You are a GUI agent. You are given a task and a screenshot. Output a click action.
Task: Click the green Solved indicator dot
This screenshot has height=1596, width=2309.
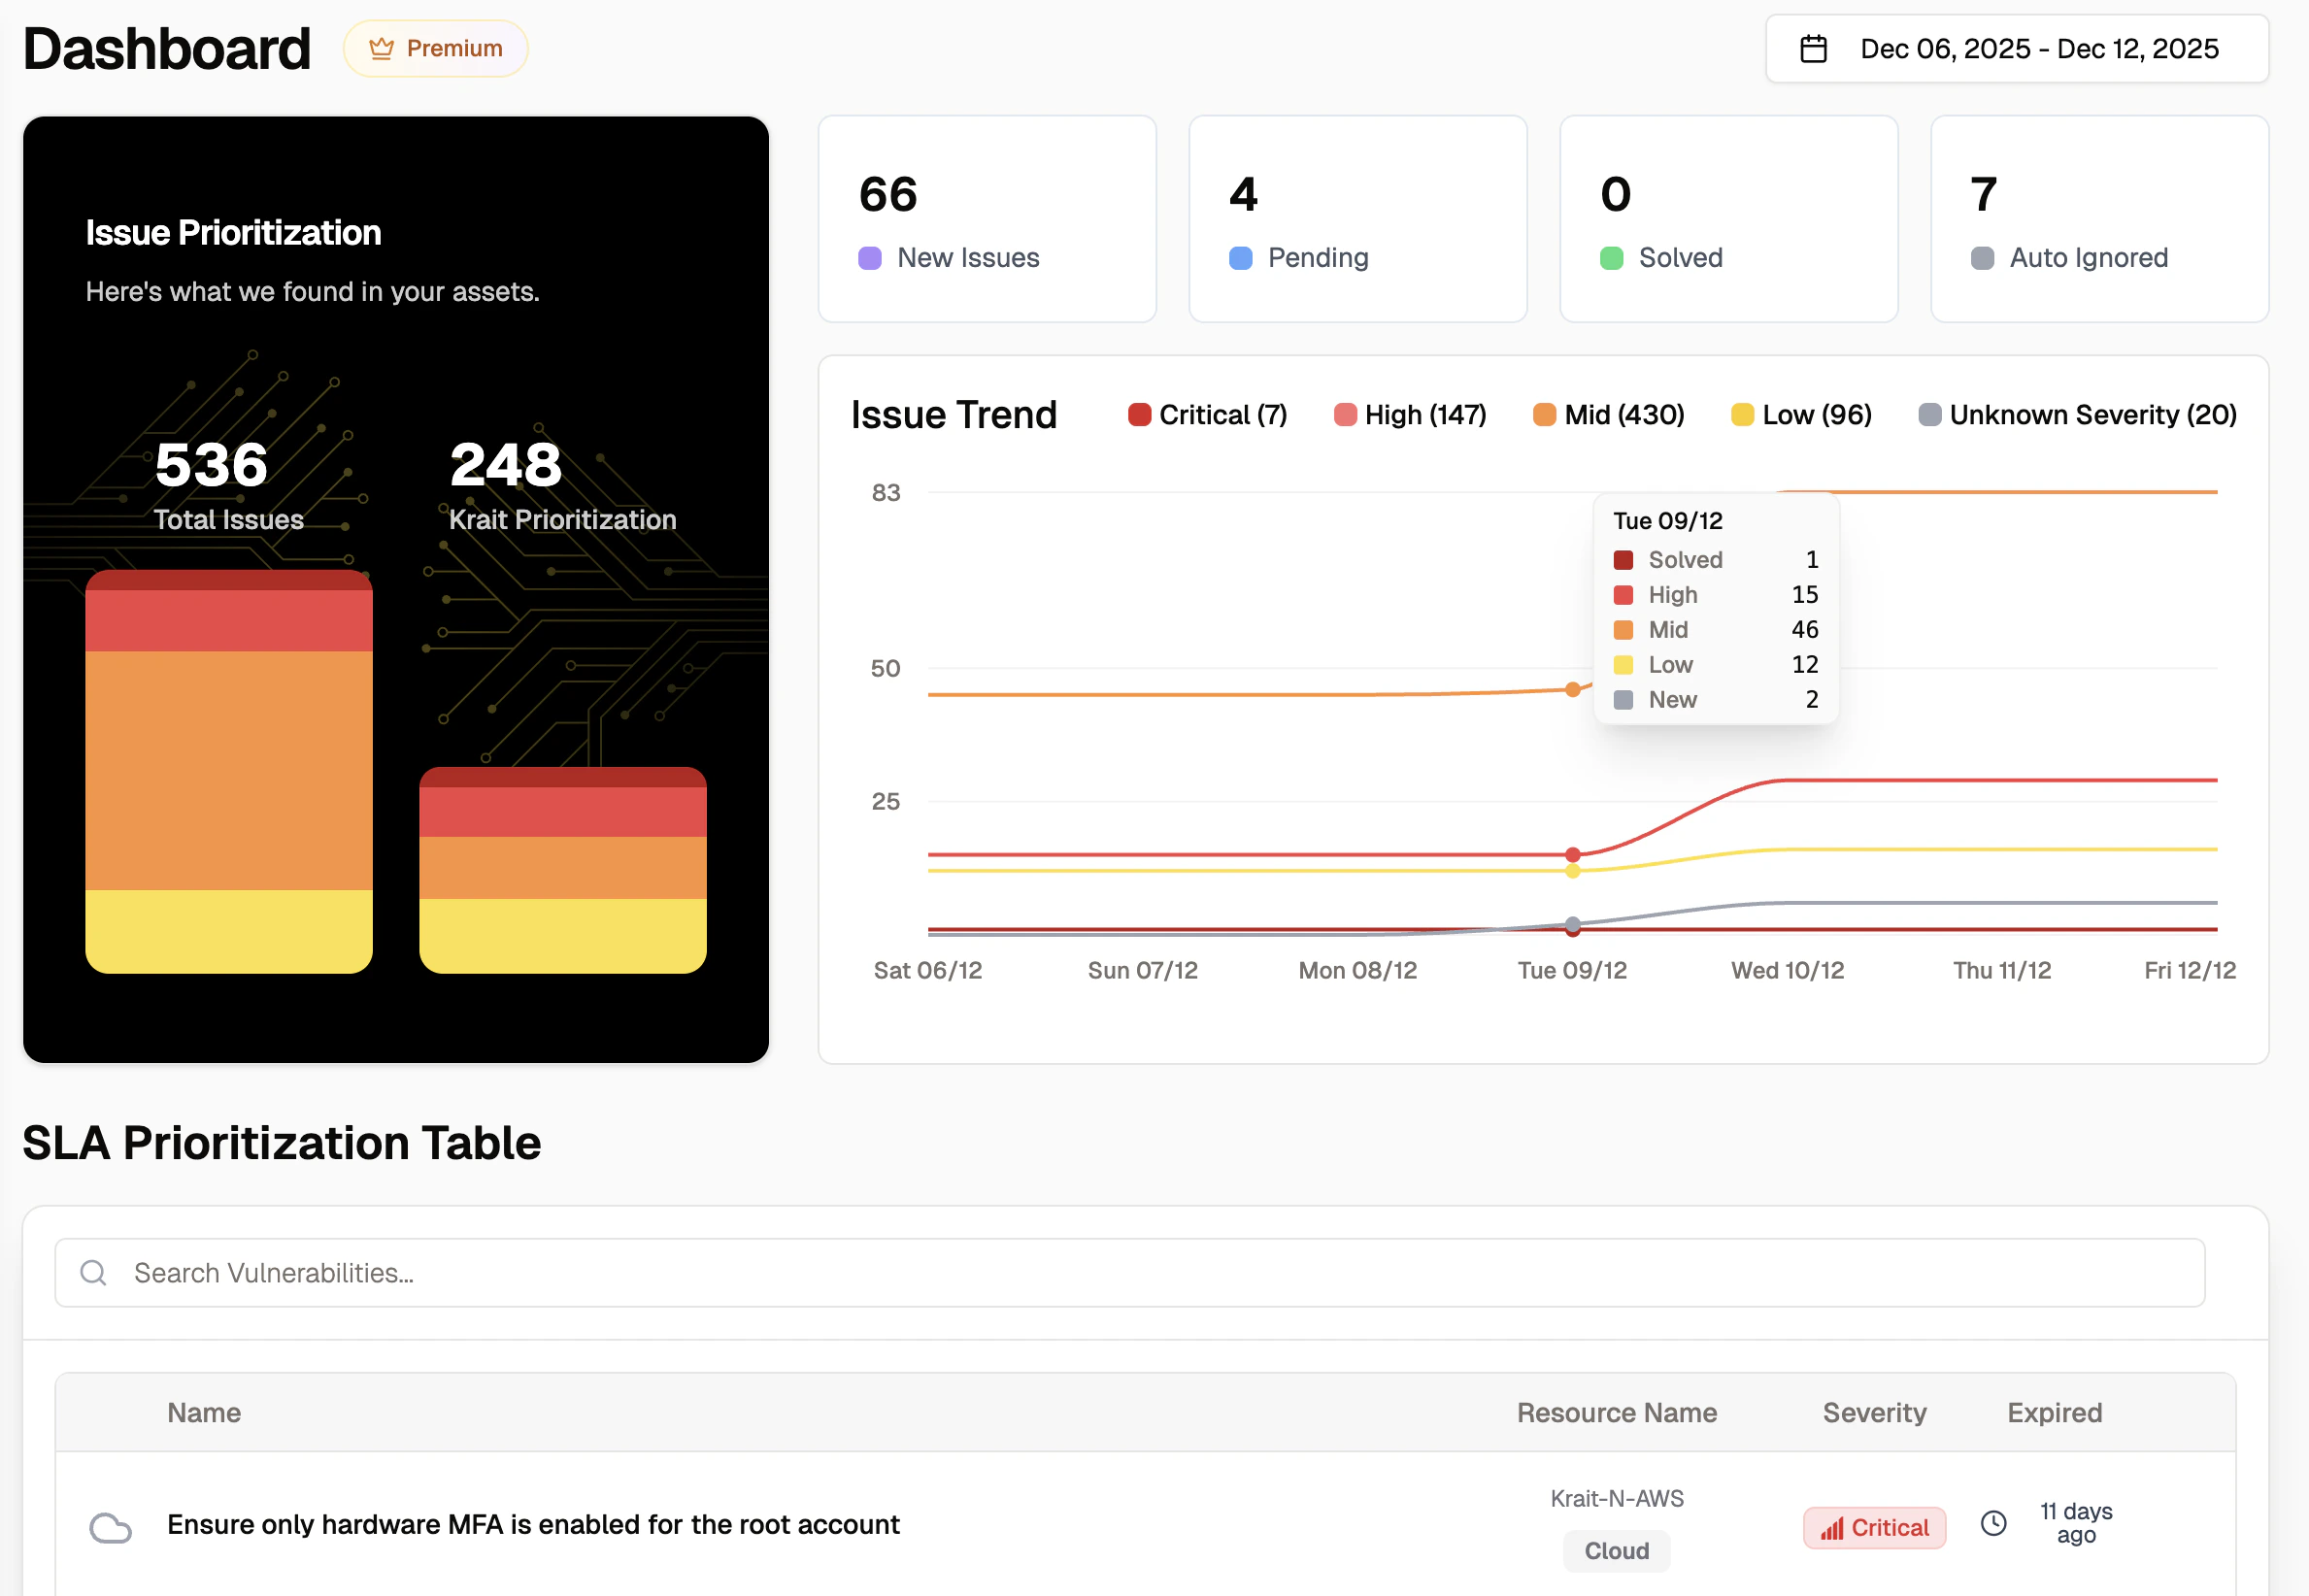pyautogui.click(x=1610, y=257)
